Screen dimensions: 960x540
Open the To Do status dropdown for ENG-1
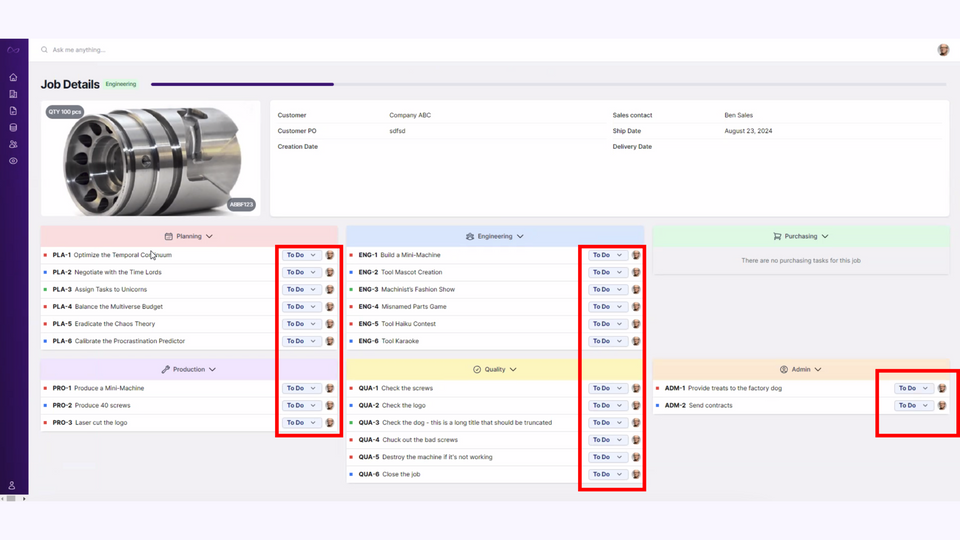pyautogui.click(x=607, y=255)
